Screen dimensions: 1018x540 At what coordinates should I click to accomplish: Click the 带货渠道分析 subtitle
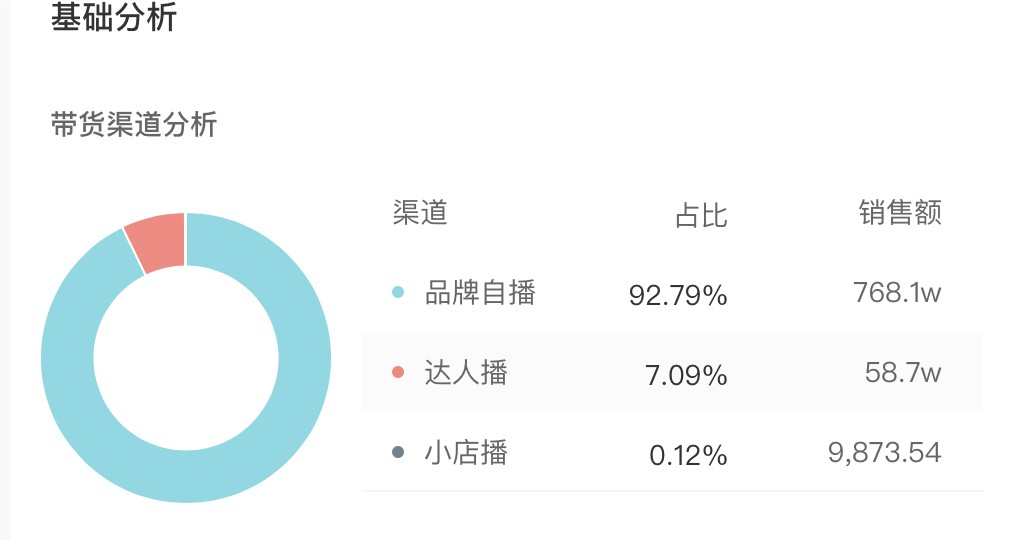(x=134, y=124)
